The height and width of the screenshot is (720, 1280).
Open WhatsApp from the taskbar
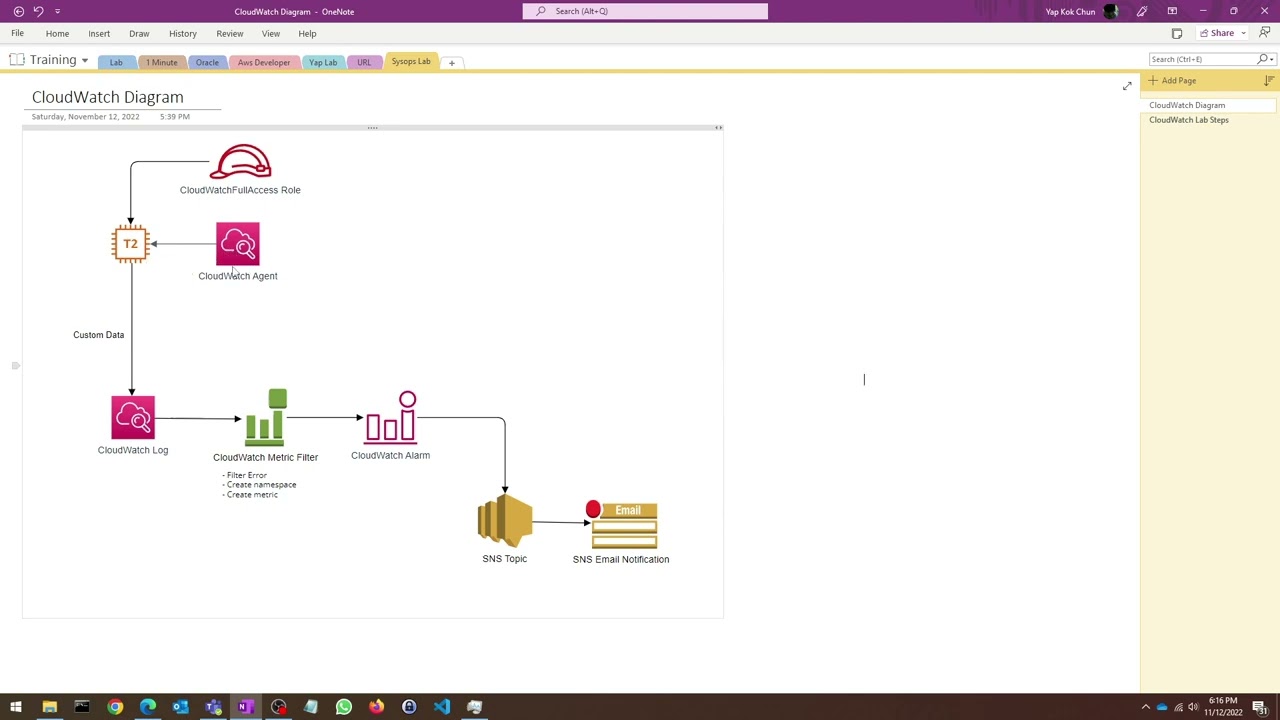coord(343,707)
